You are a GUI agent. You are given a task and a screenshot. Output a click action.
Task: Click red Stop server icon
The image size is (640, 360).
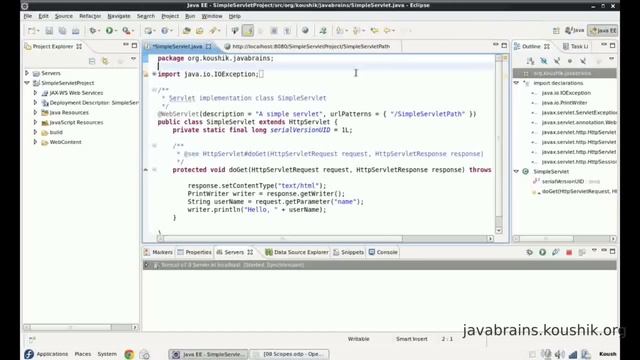tap(569, 252)
